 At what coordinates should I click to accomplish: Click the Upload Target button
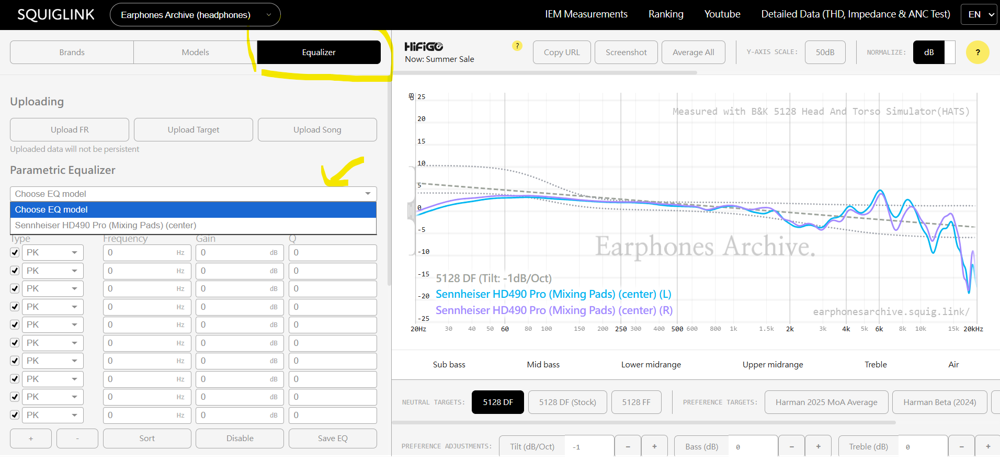click(193, 129)
